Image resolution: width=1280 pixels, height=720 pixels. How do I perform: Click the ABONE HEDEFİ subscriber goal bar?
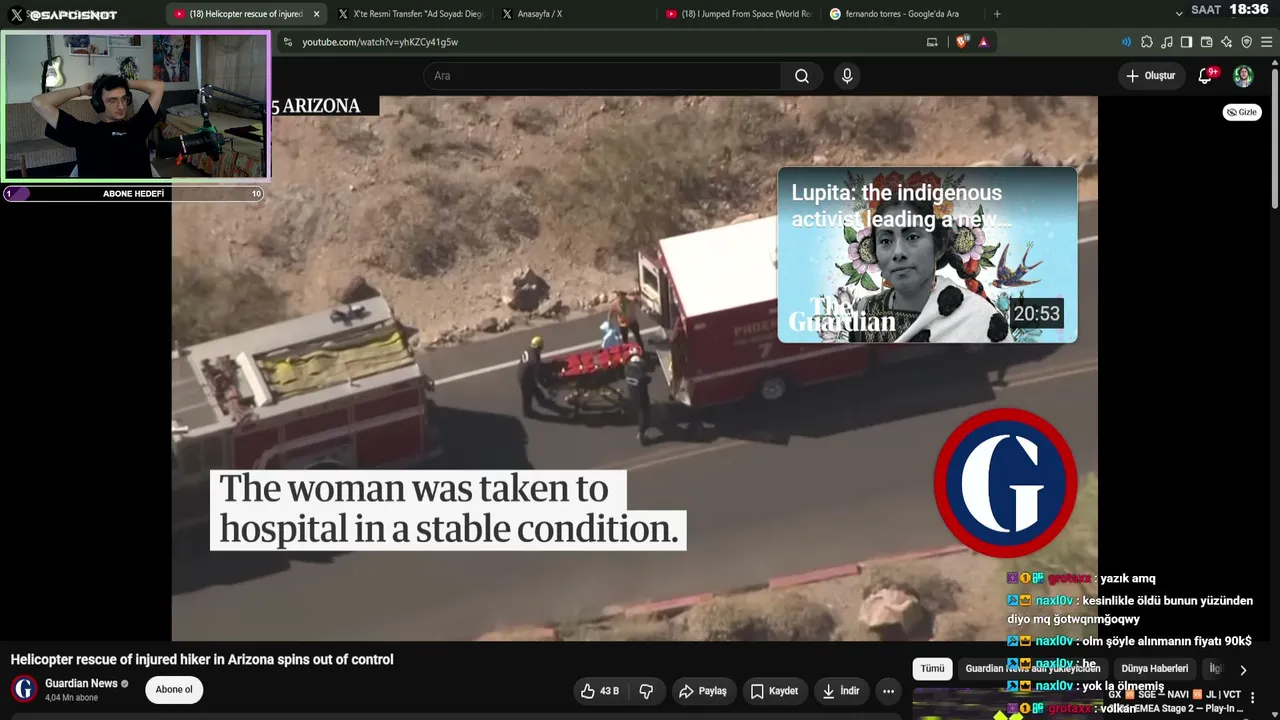133,194
